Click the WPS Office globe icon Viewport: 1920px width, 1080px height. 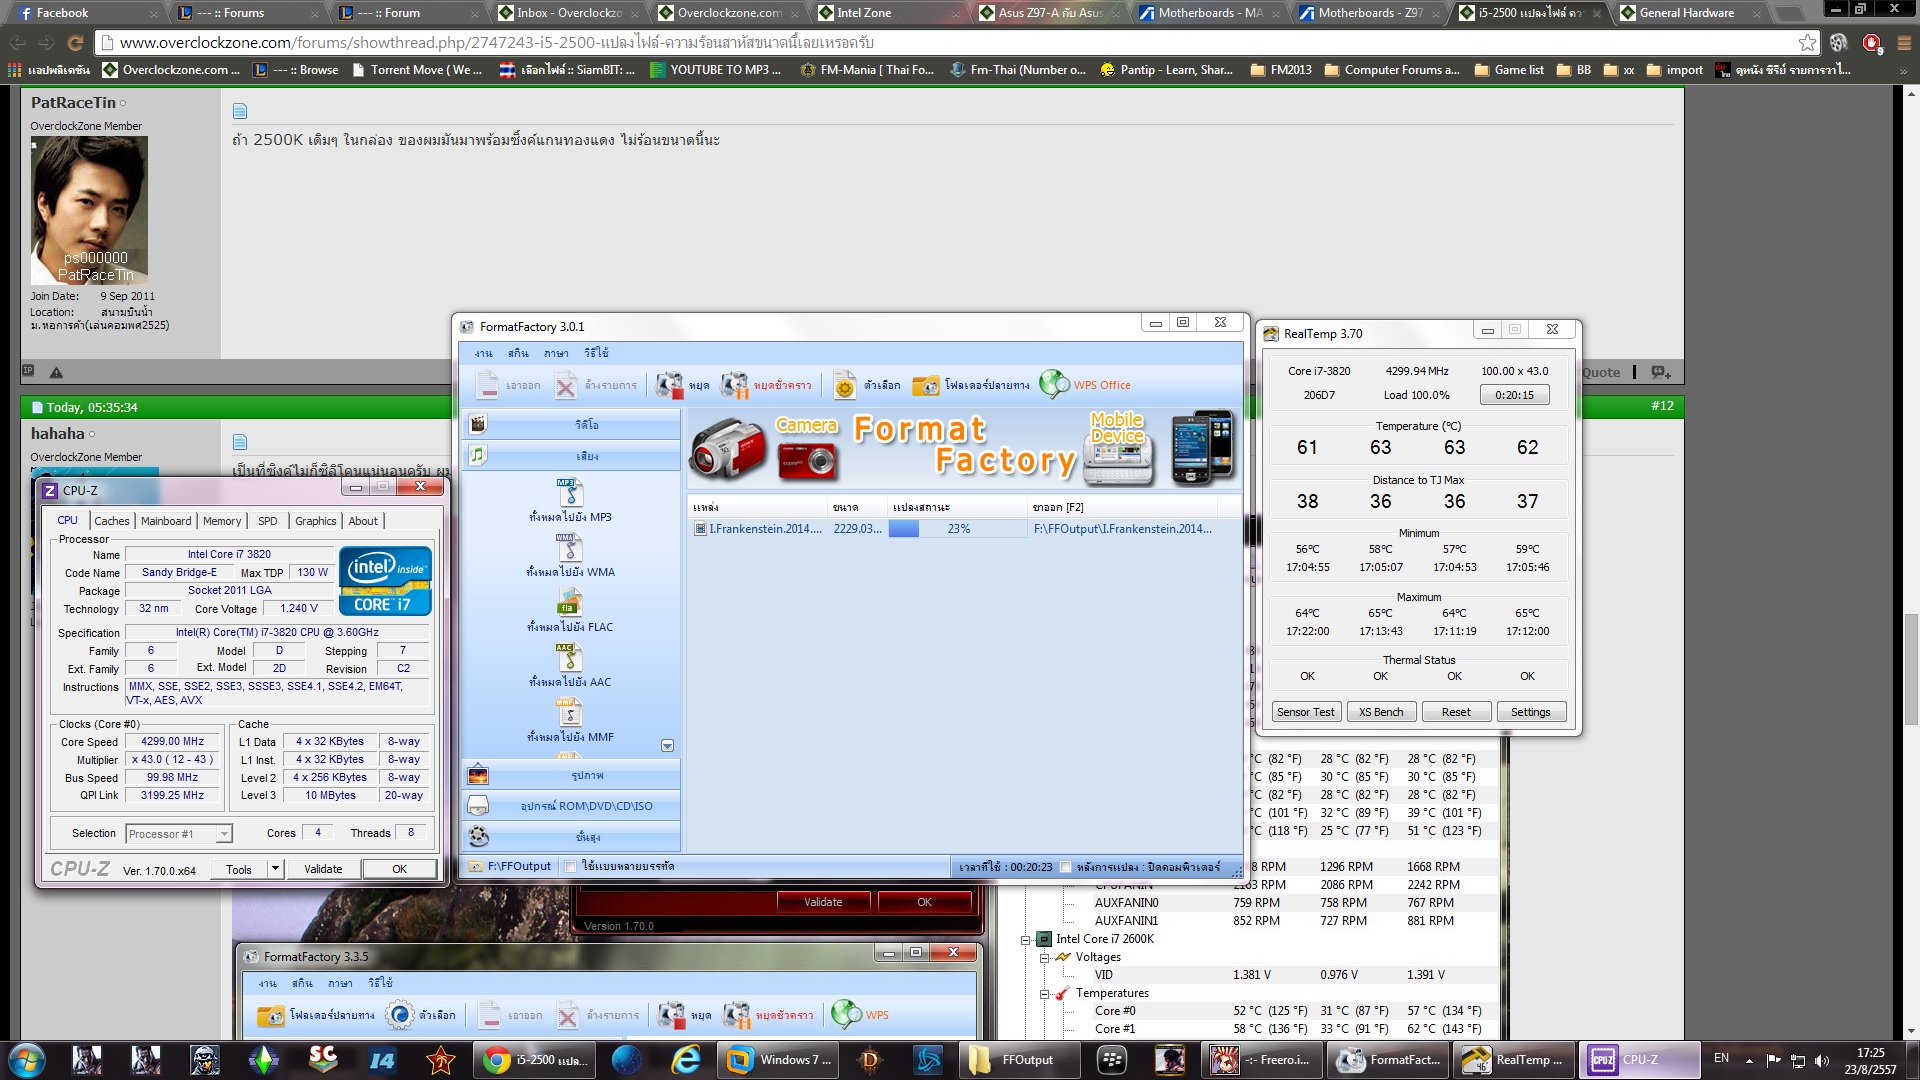click(1054, 384)
